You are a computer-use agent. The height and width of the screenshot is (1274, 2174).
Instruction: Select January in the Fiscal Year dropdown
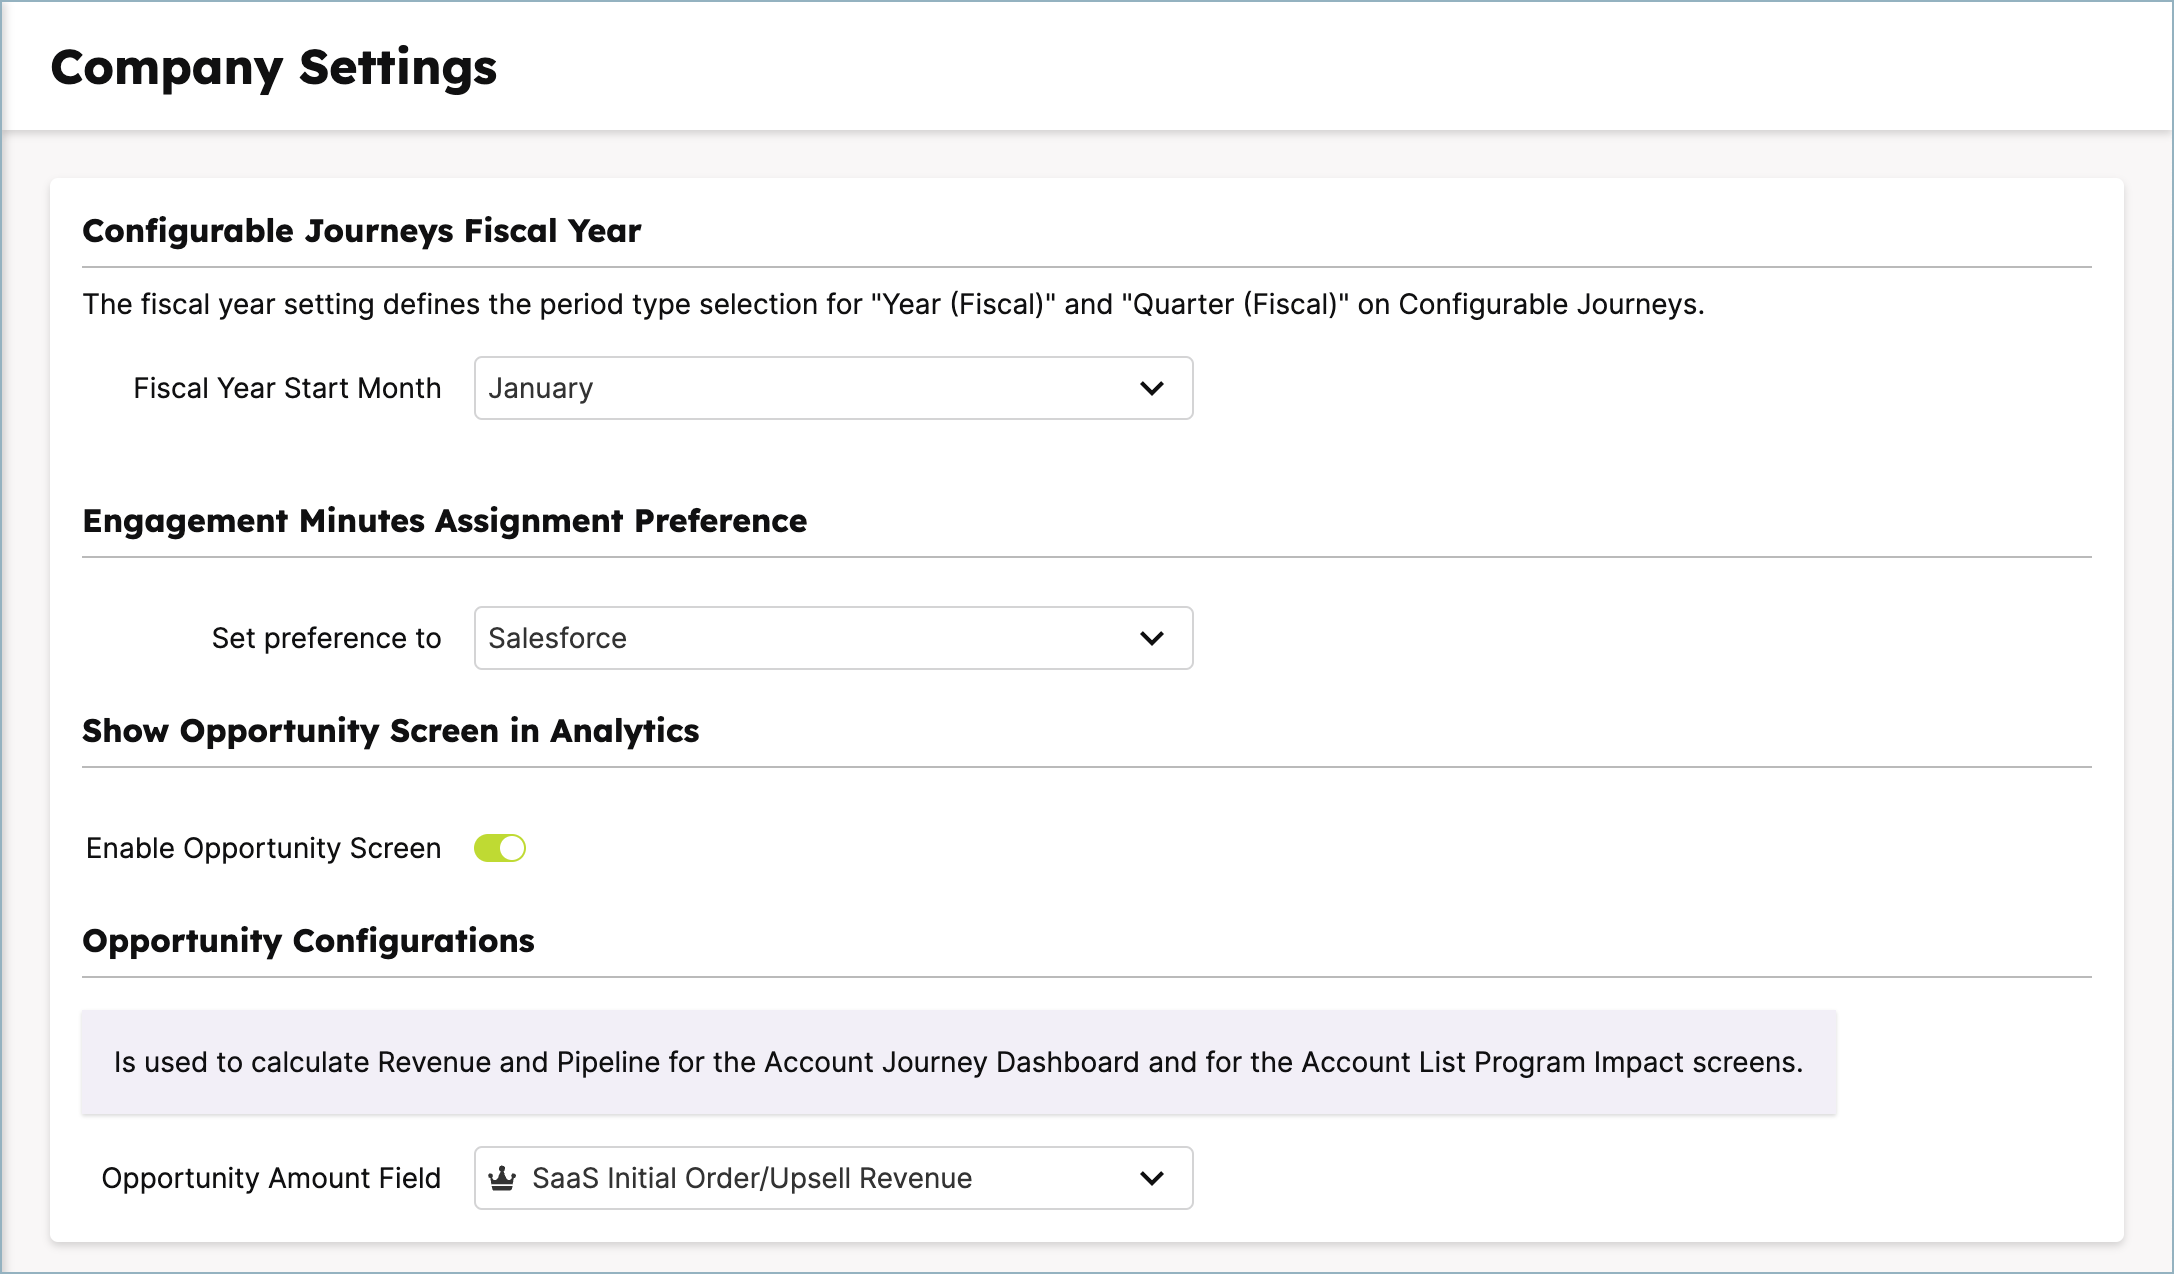click(x=540, y=388)
